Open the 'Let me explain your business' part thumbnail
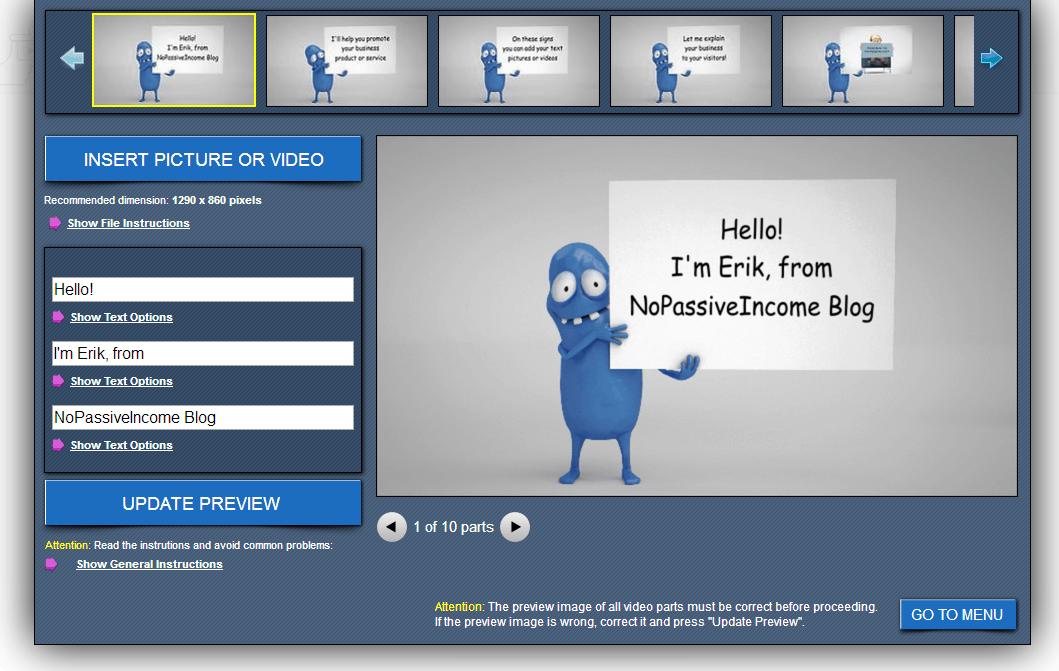 click(x=690, y=60)
